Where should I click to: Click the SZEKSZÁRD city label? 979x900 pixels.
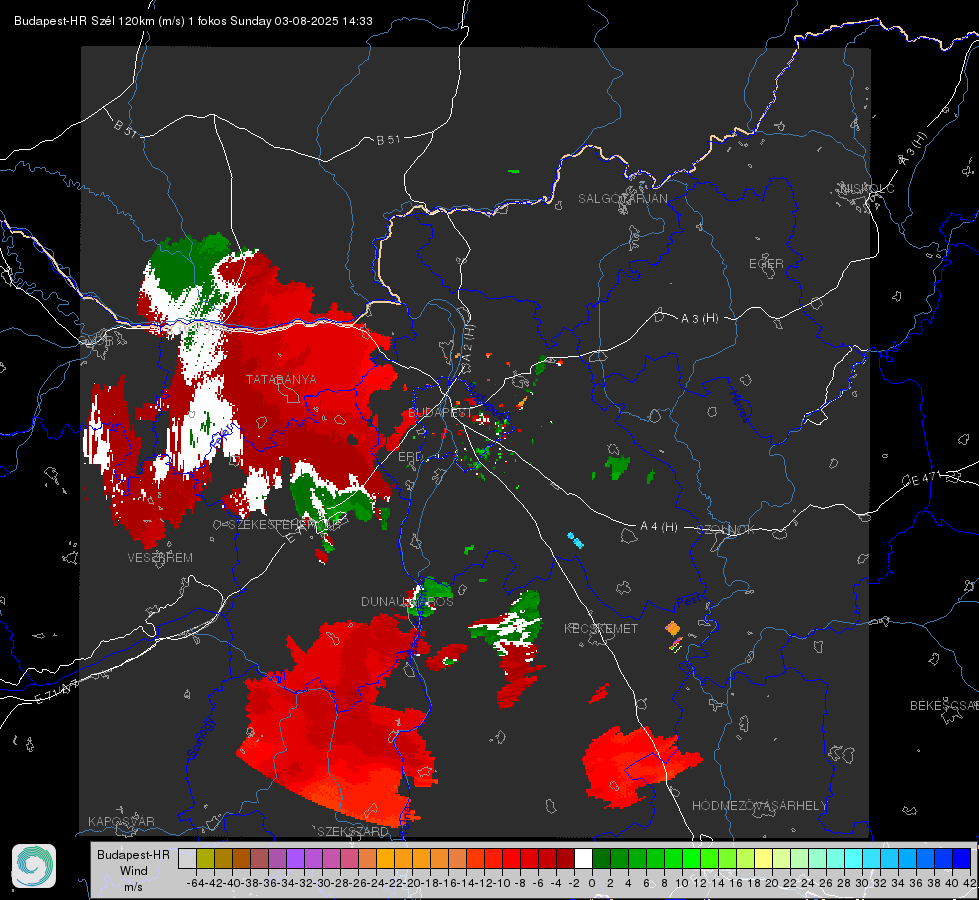(x=353, y=831)
